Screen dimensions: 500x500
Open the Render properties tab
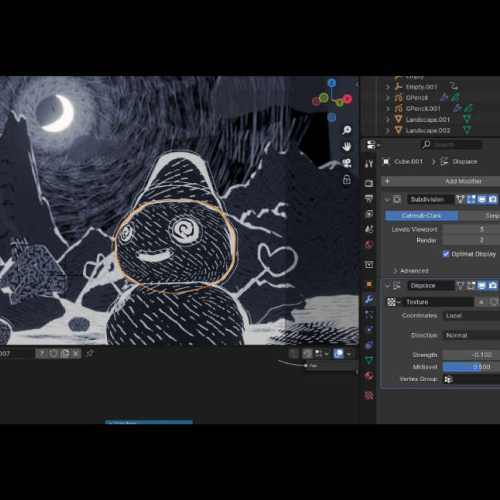click(369, 183)
